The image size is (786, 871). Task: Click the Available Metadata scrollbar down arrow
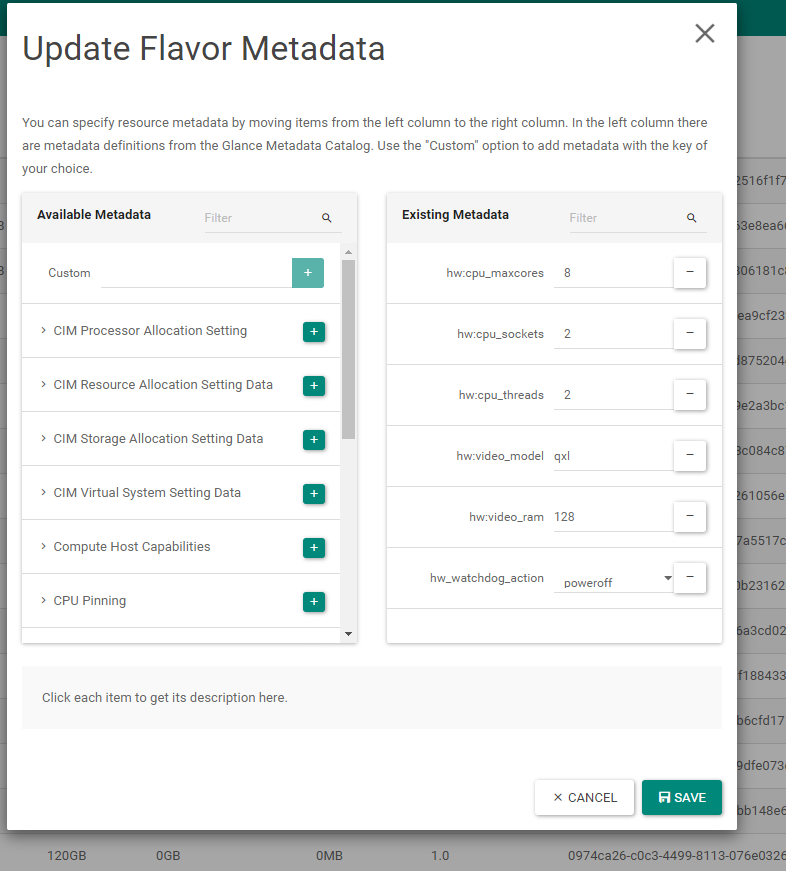coord(348,634)
